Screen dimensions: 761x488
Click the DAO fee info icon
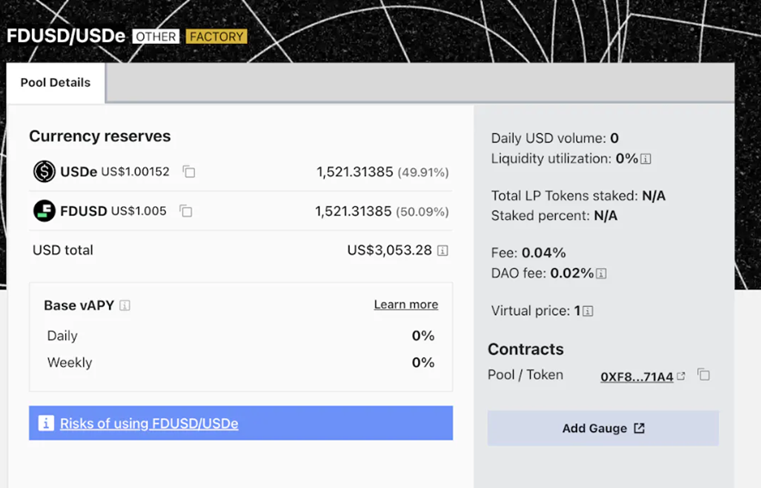click(601, 273)
